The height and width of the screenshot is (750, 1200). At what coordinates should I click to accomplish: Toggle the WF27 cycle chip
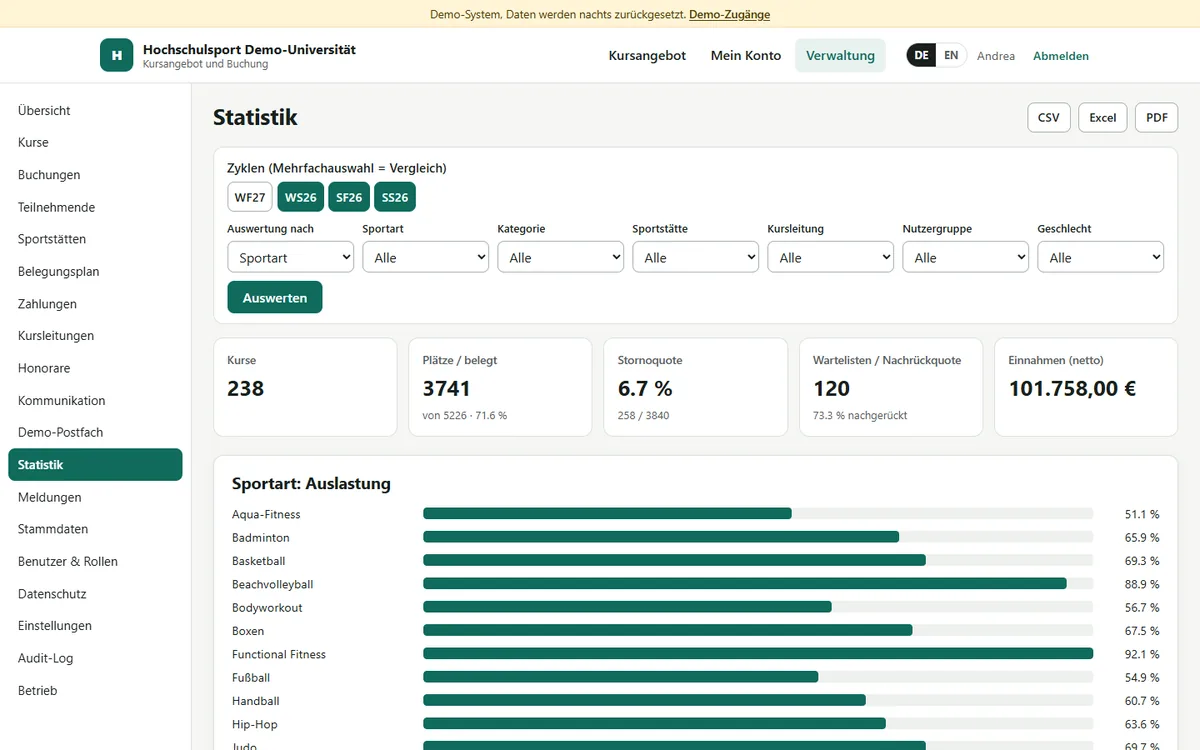point(250,197)
